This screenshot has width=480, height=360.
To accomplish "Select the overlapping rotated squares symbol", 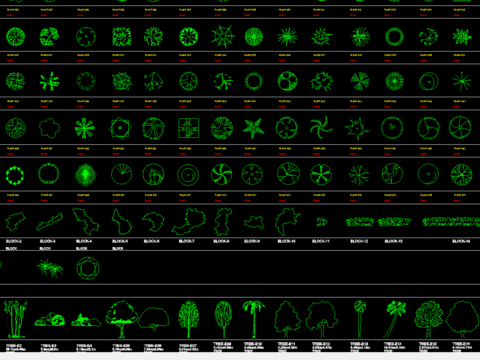I will tap(120, 128).
